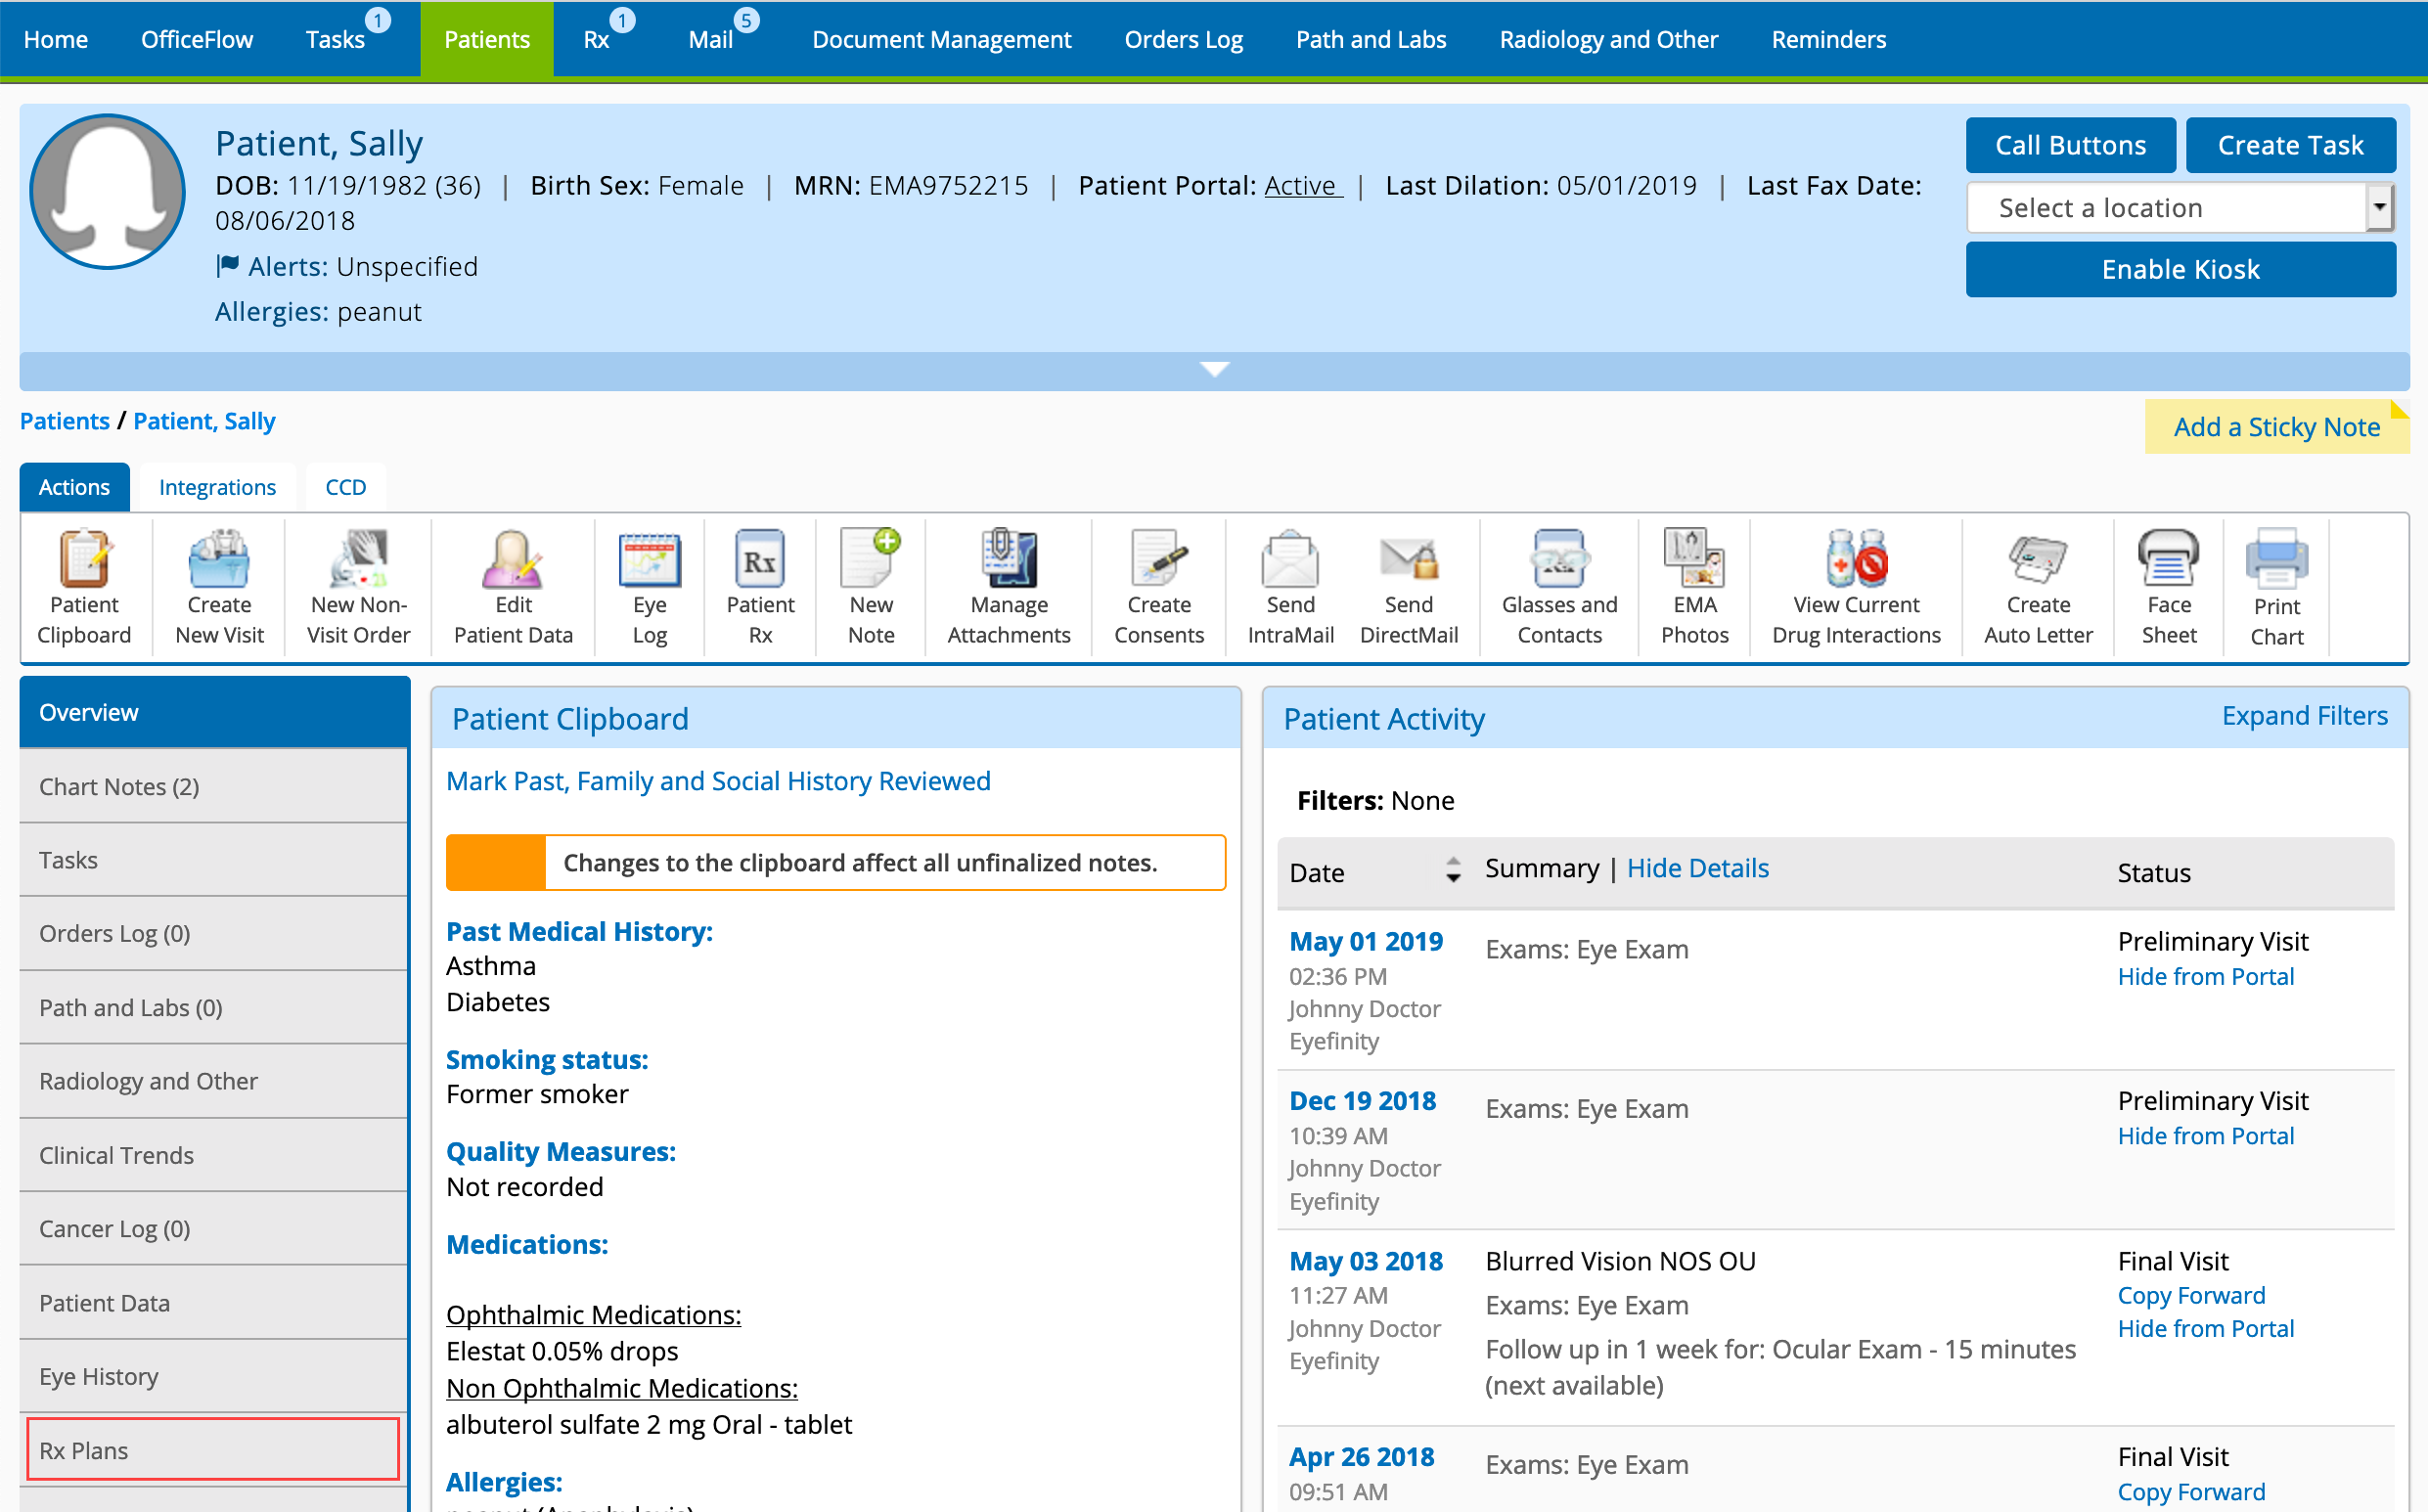Sort activity by Date column arrows
2428x1512 pixels.
point(1453,870)
